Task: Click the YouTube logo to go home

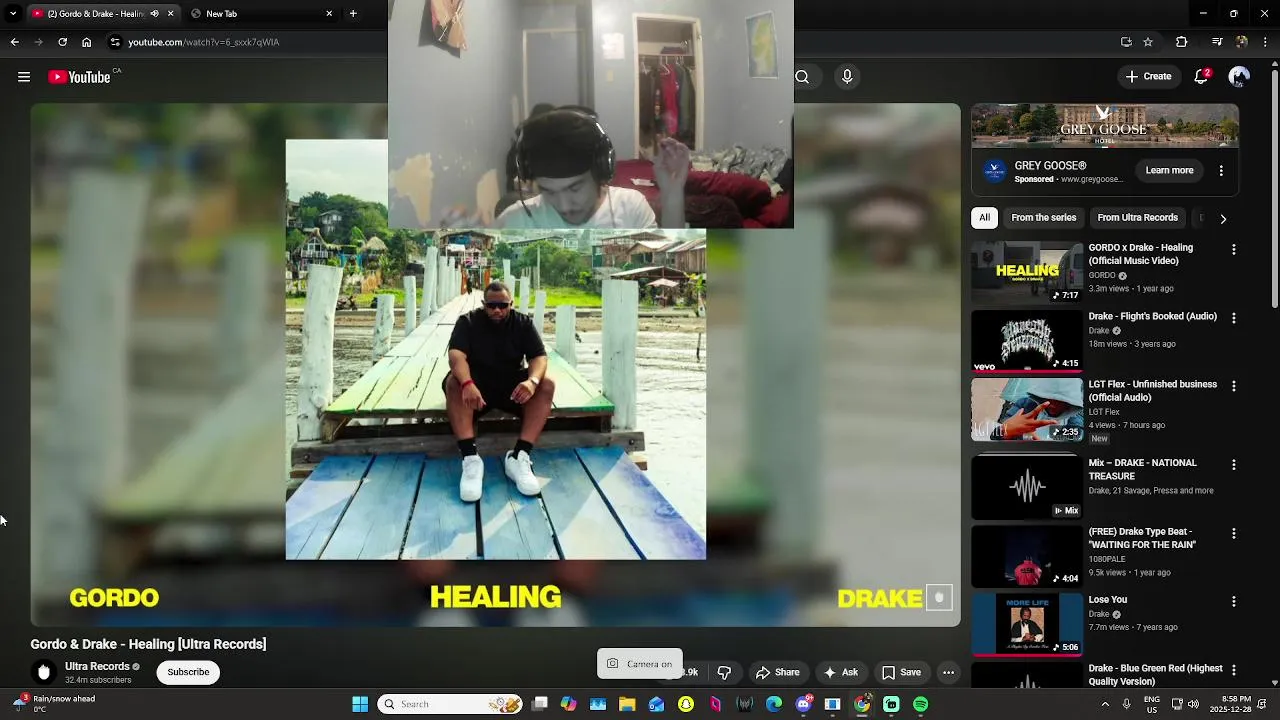Action: [79, 77]
